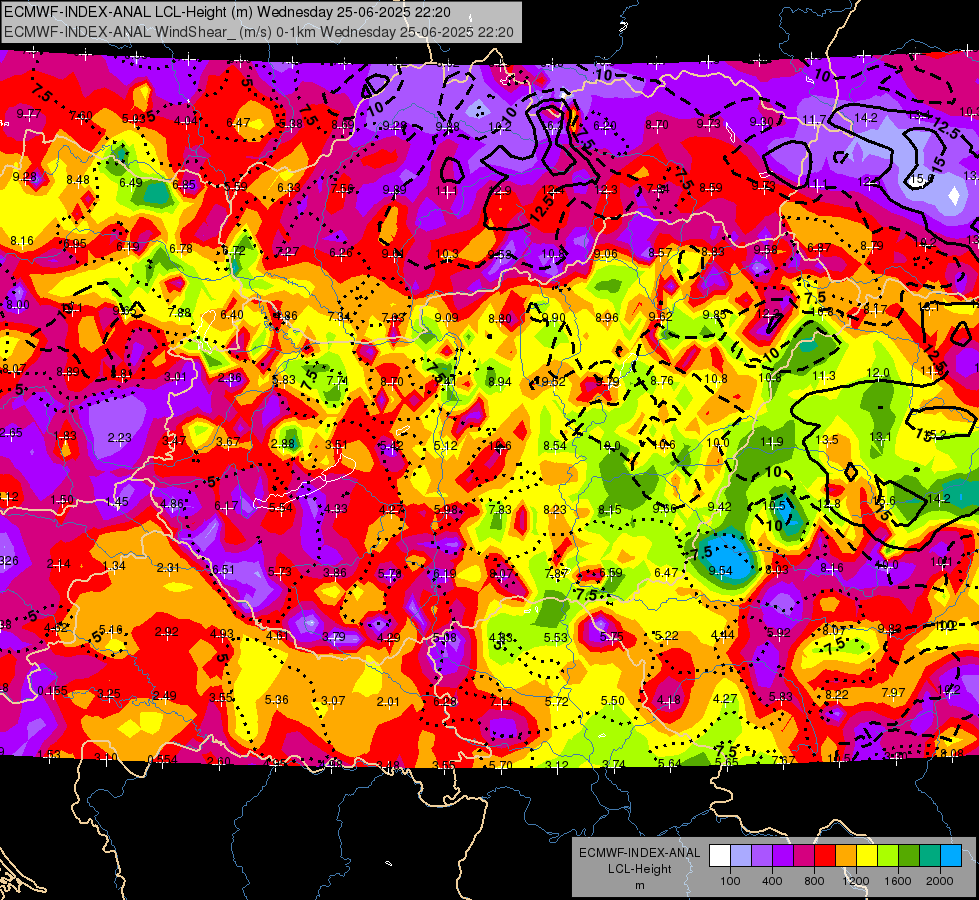Select the grid value 6.49
This screenshot has width=979, height=900.
pyautogui.click(x=130, y=182)
